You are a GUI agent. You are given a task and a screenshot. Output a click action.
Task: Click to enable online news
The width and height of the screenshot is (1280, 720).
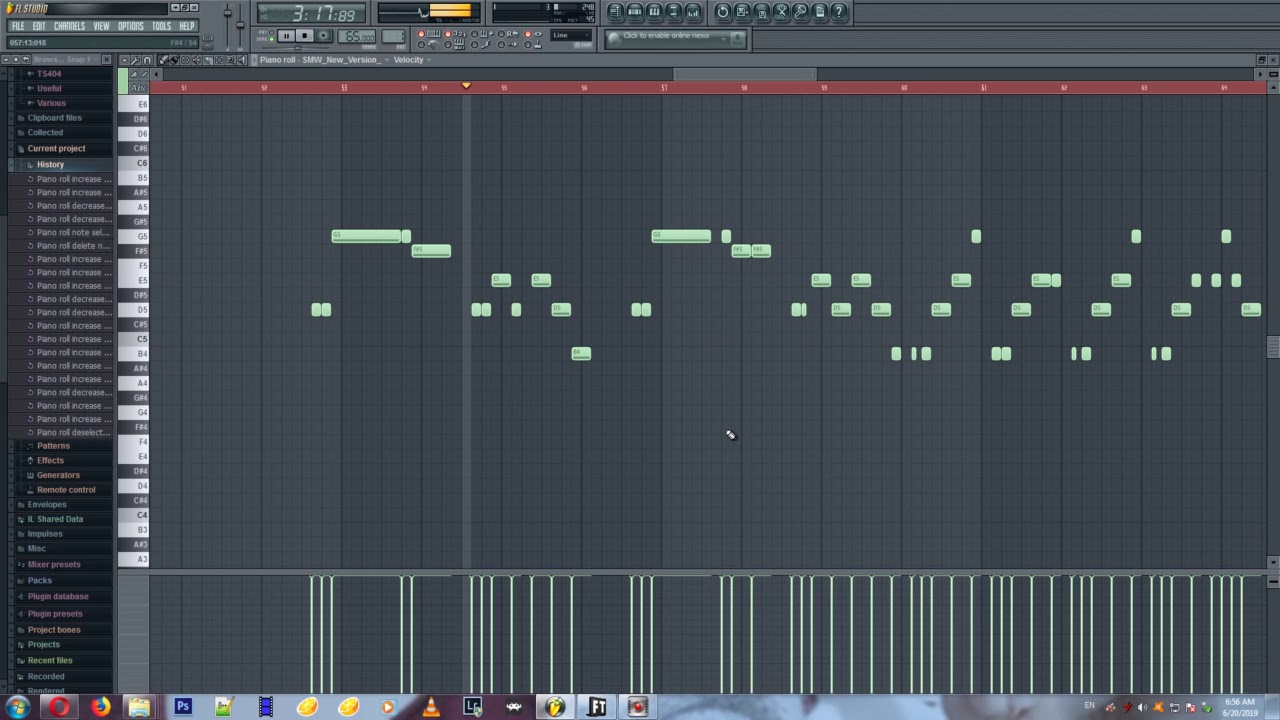coord(666,36)
